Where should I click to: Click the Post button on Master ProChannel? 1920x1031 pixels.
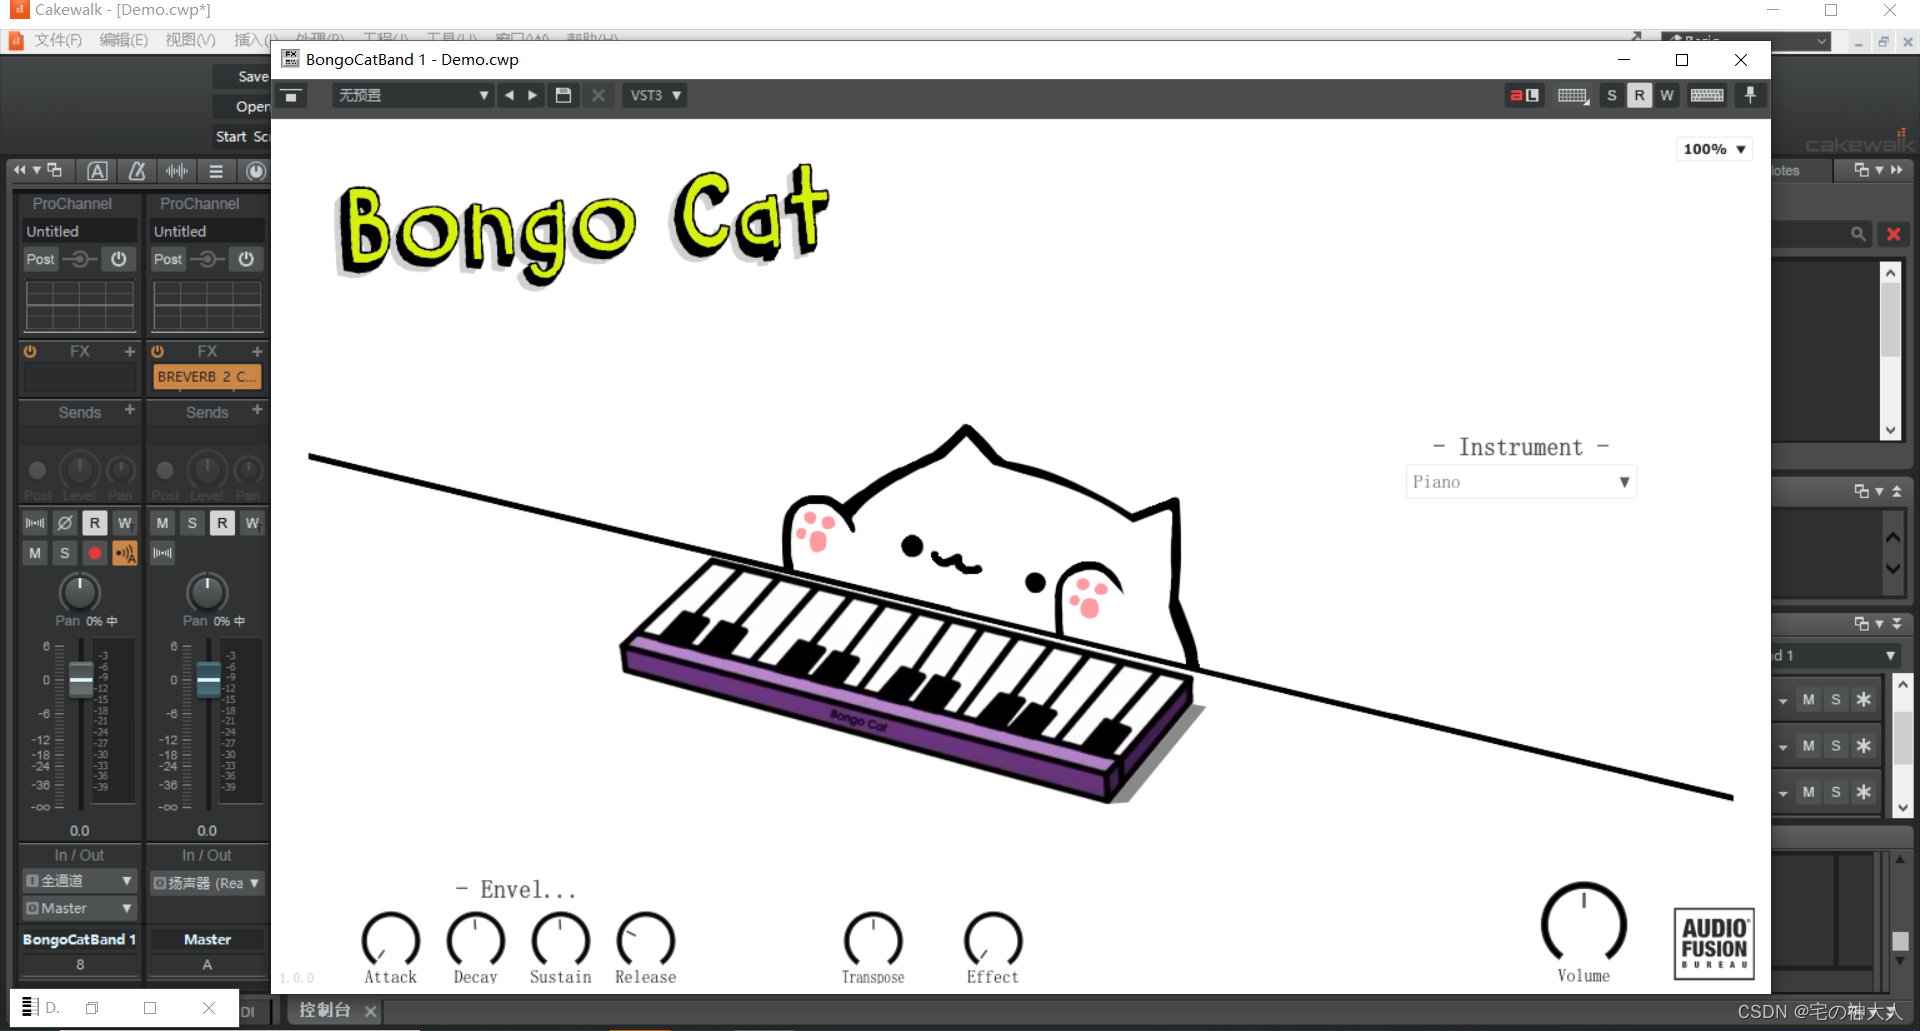click(168, 259)
